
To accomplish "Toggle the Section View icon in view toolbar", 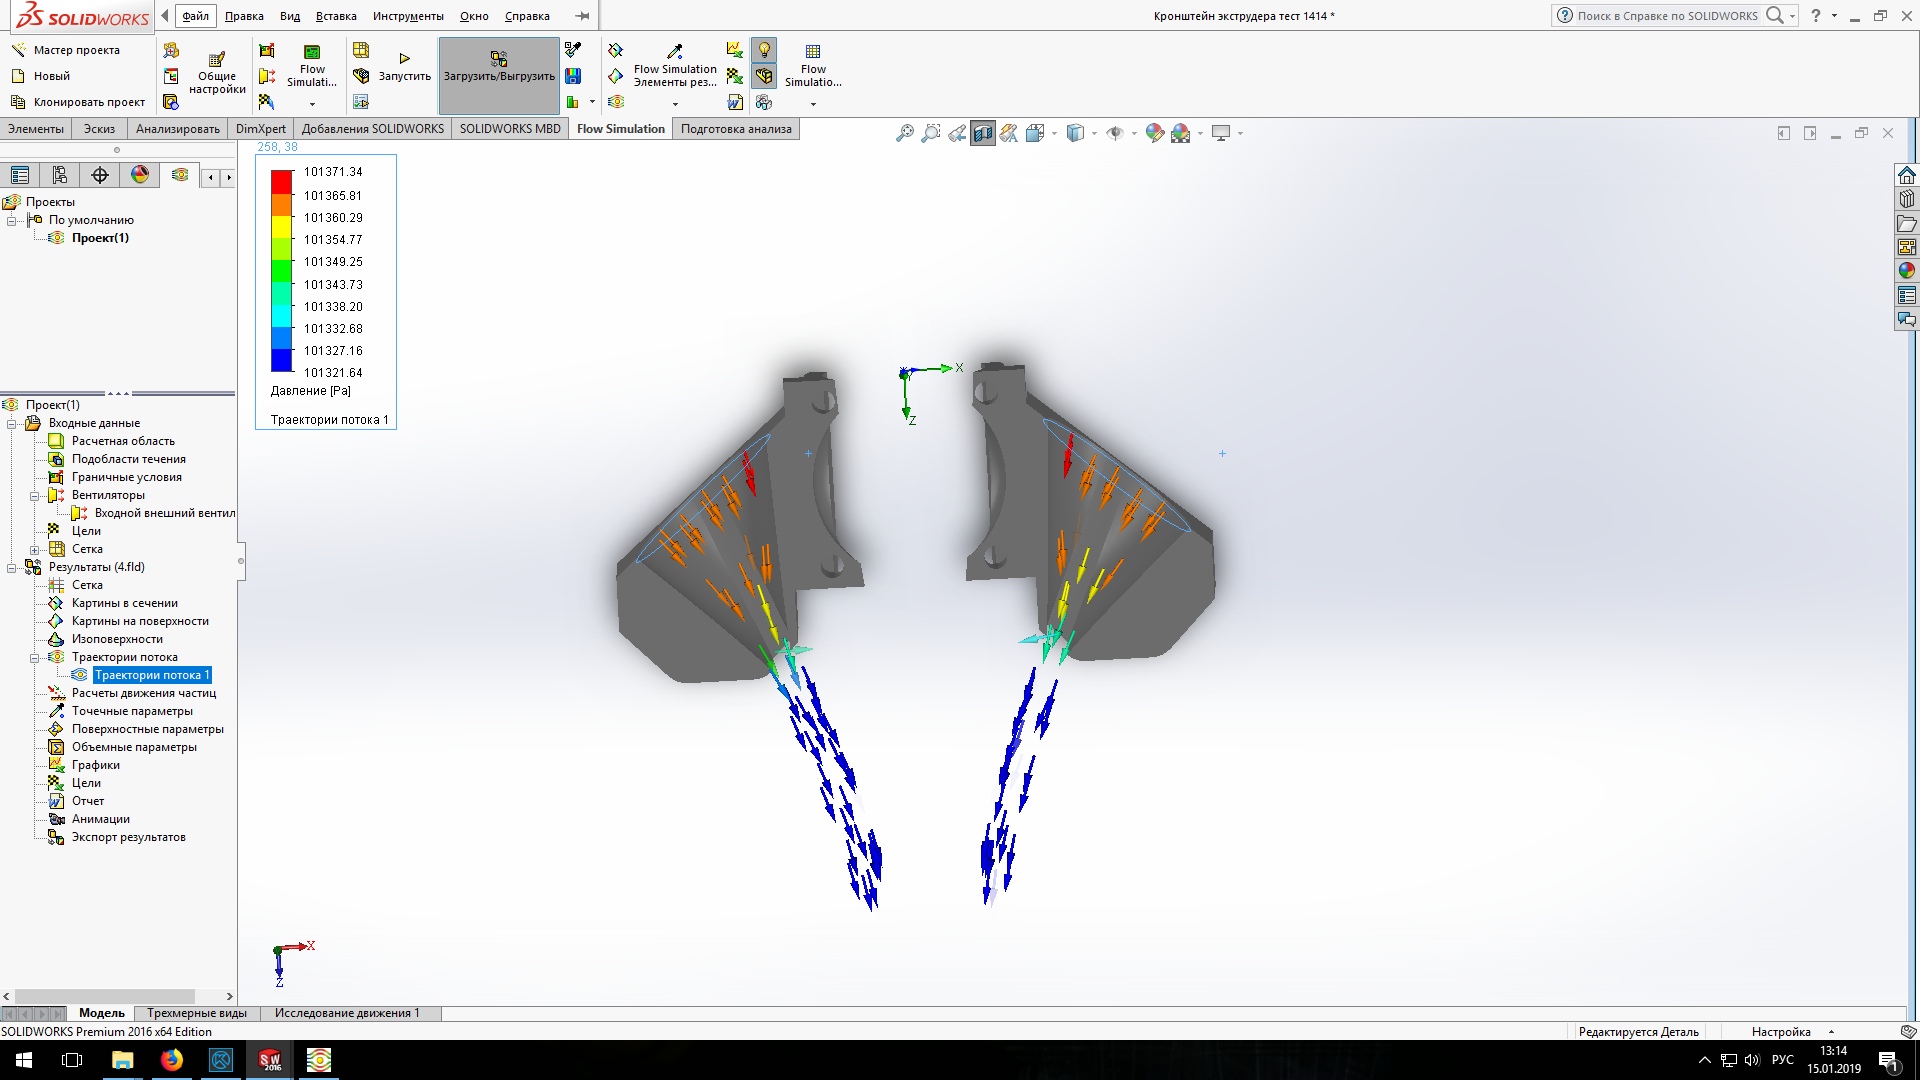I will (983, 133).
